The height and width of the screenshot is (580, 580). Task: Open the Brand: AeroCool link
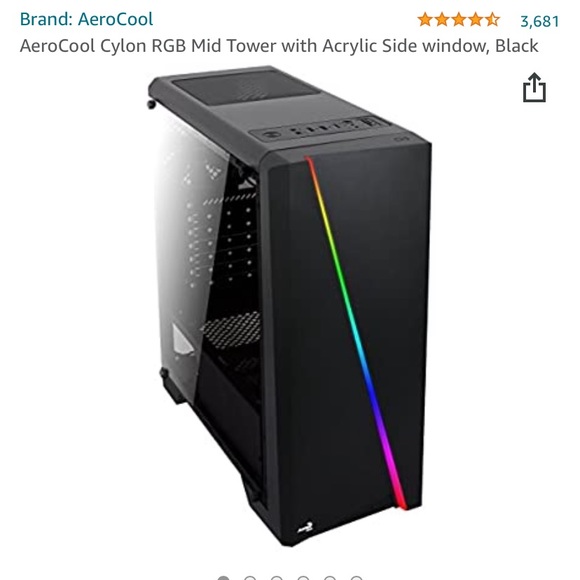coord(86,19)
